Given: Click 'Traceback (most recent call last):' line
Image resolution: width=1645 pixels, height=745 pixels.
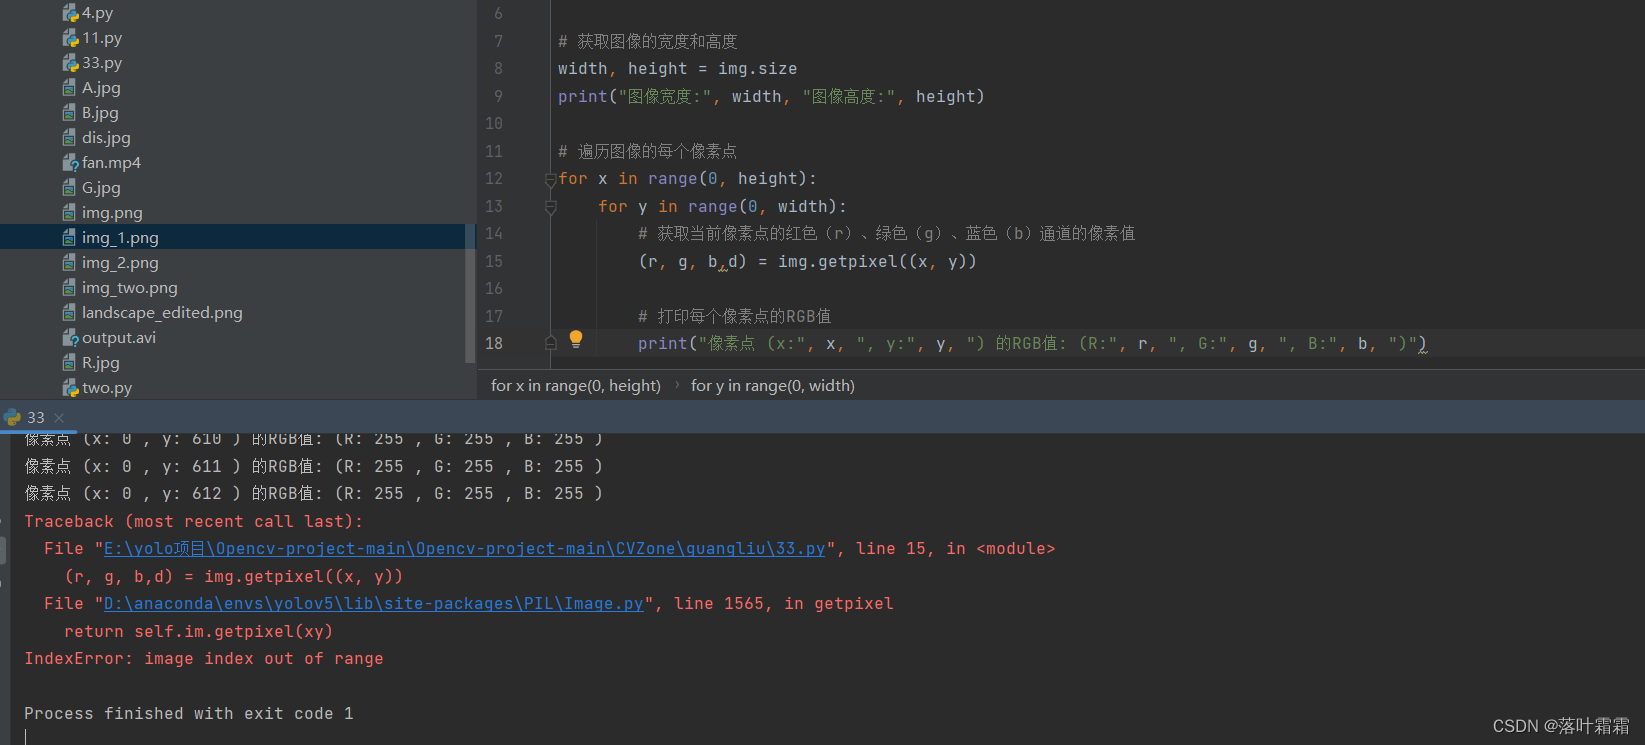Looking at the screenshot, I should click(x=194, y=522).
